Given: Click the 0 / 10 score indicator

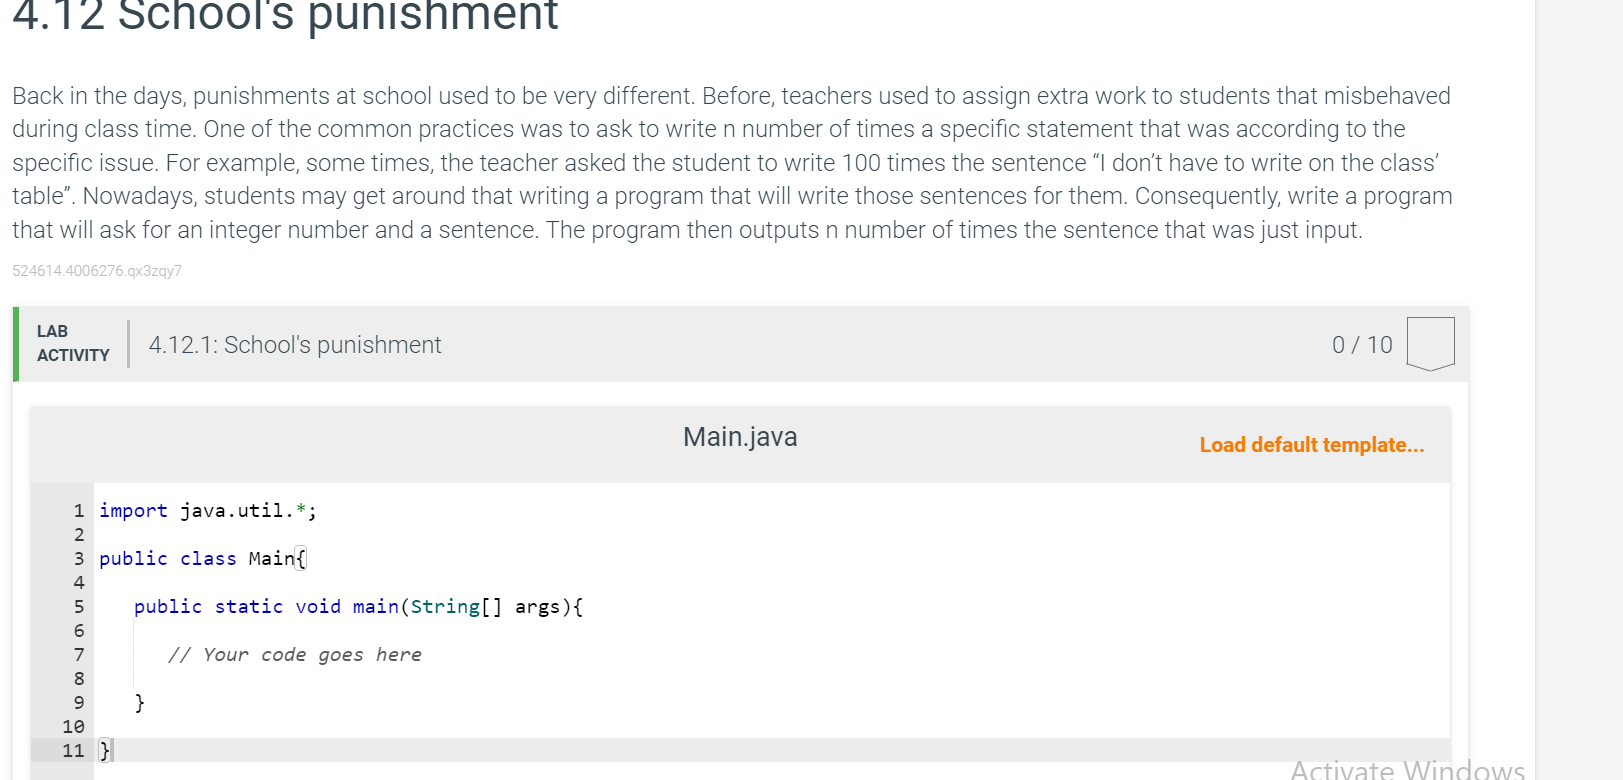Looking at the screenshot, I should click(x=1362, y=344).
